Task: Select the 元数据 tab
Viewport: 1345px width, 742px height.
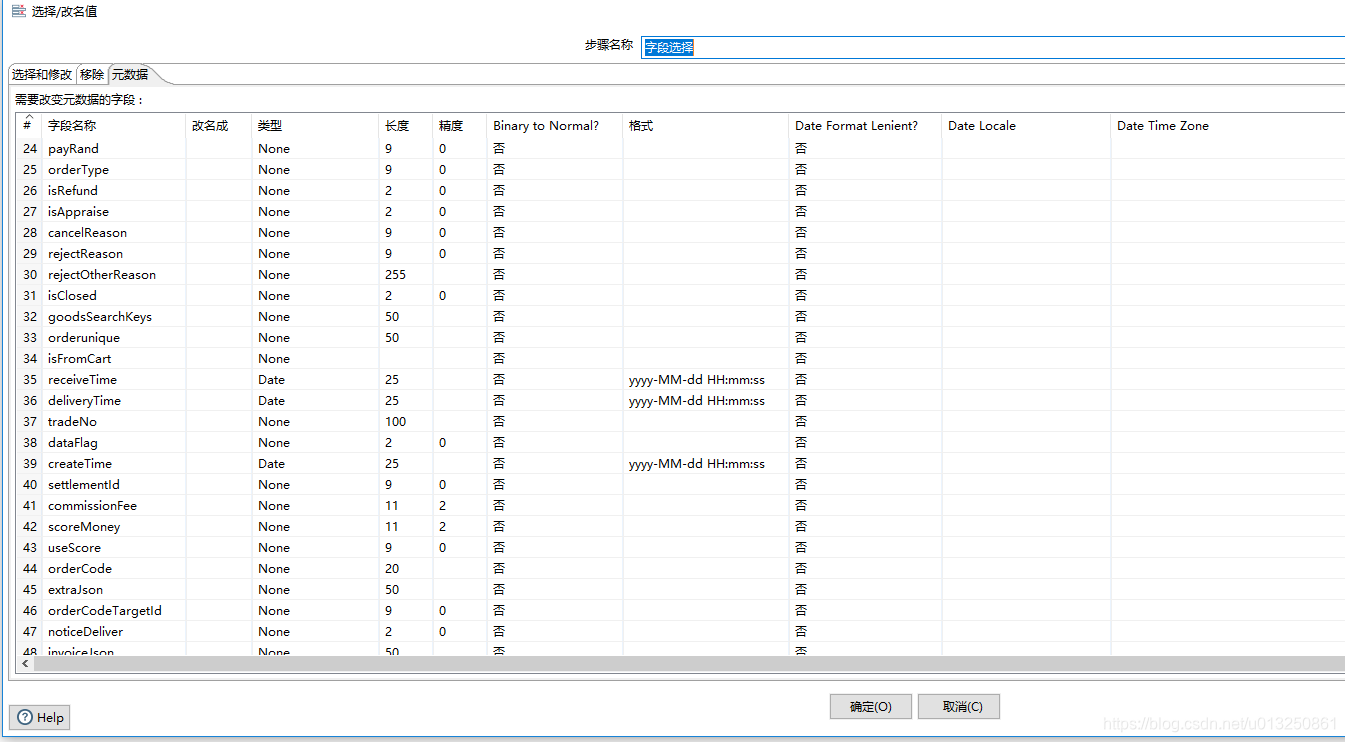Action: tap(130, 74)
